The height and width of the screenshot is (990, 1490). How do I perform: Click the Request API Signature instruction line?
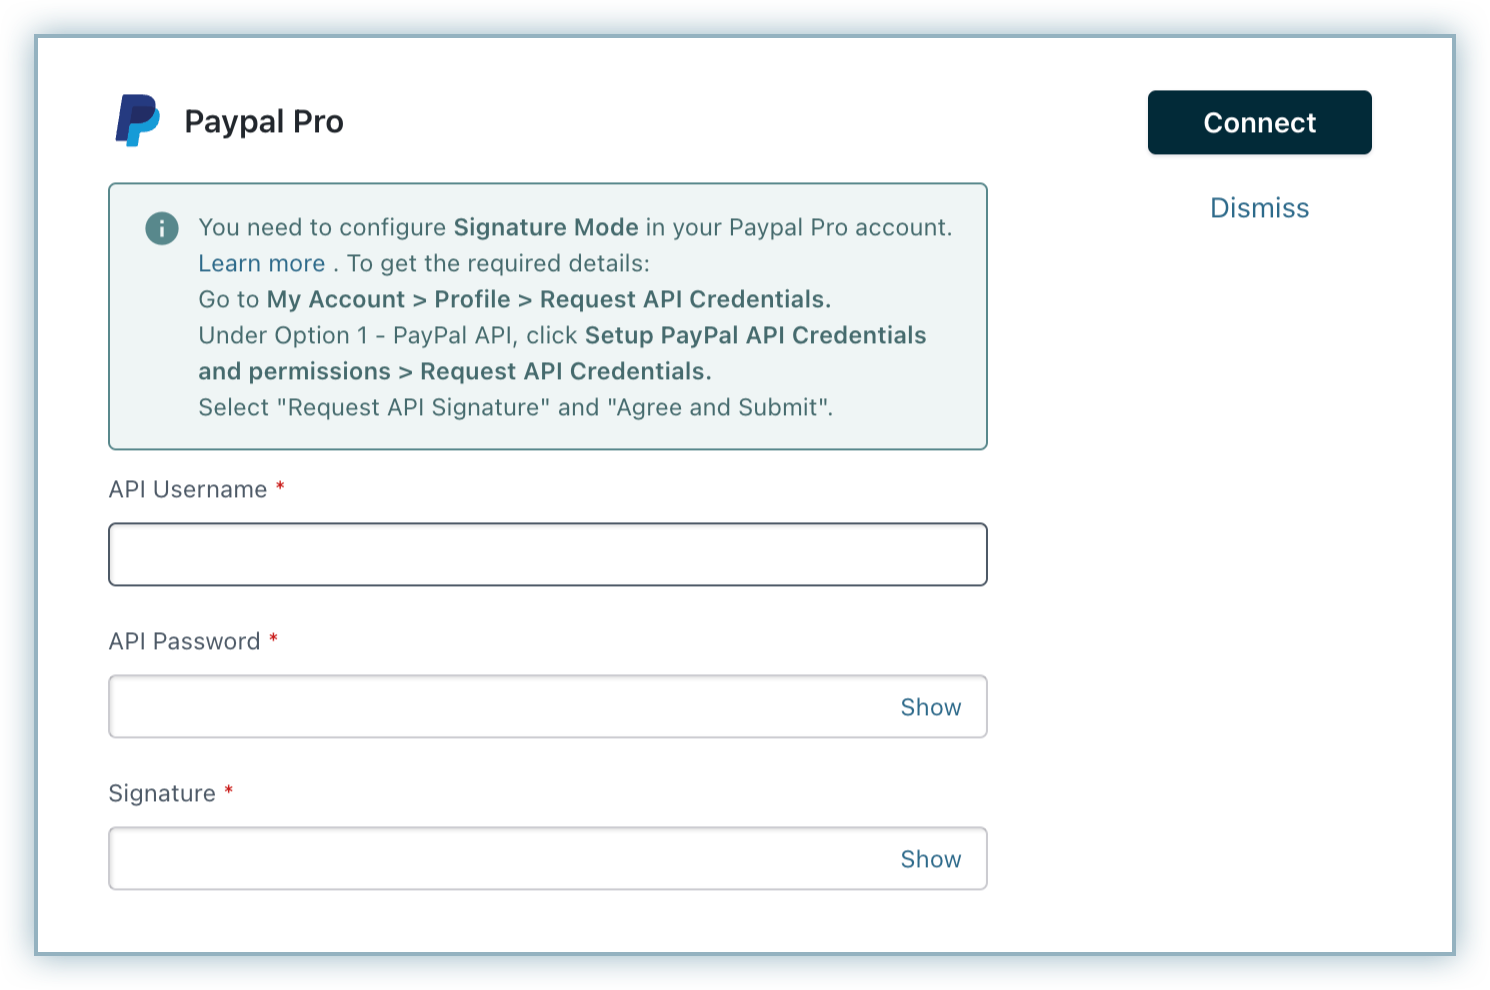coord(515,408)
